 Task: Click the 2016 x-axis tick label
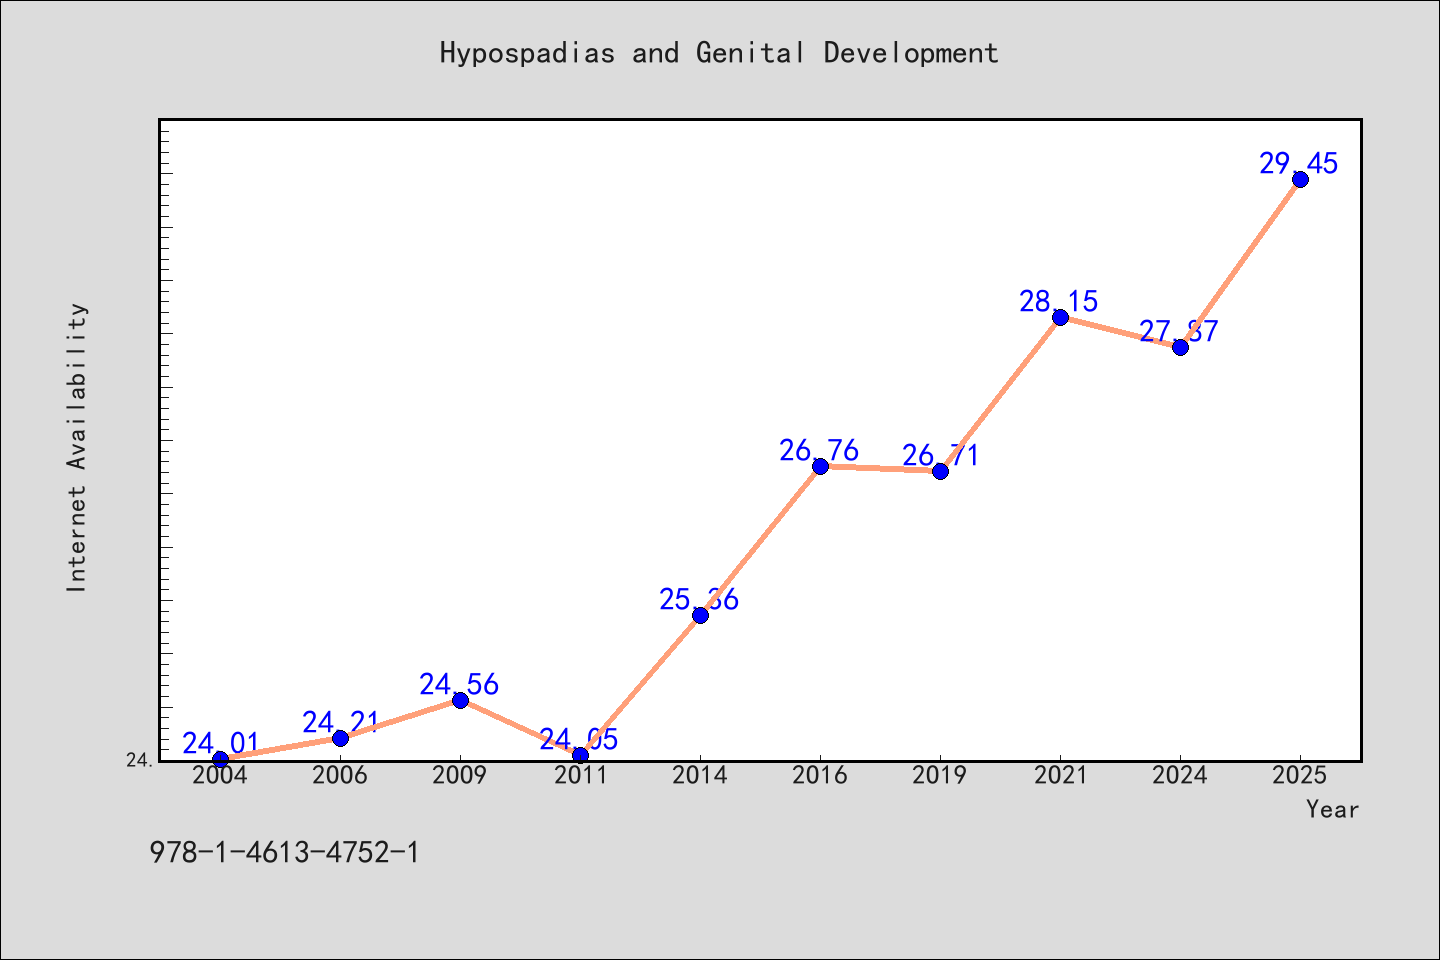pyautogui.click(x=820, y=776)
